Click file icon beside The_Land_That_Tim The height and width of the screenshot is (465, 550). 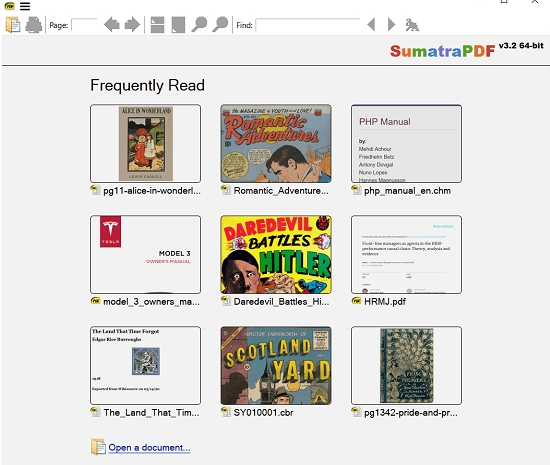(x=95, y=412)
